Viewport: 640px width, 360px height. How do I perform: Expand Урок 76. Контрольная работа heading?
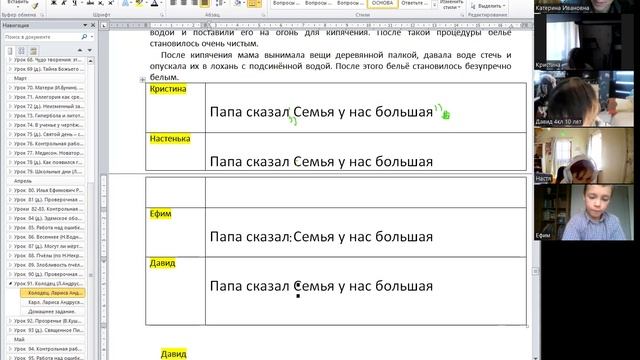pyautogui.click(x=10, y=144)
